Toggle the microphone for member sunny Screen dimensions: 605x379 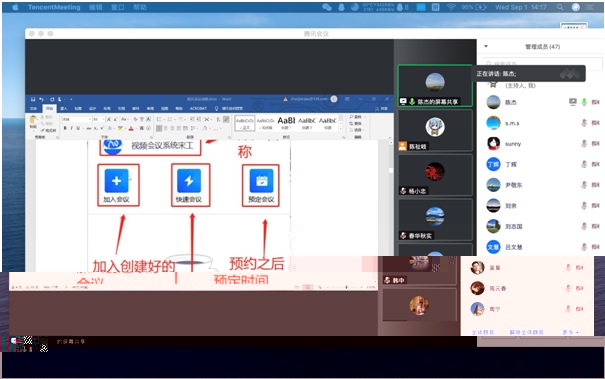point(584,144)
